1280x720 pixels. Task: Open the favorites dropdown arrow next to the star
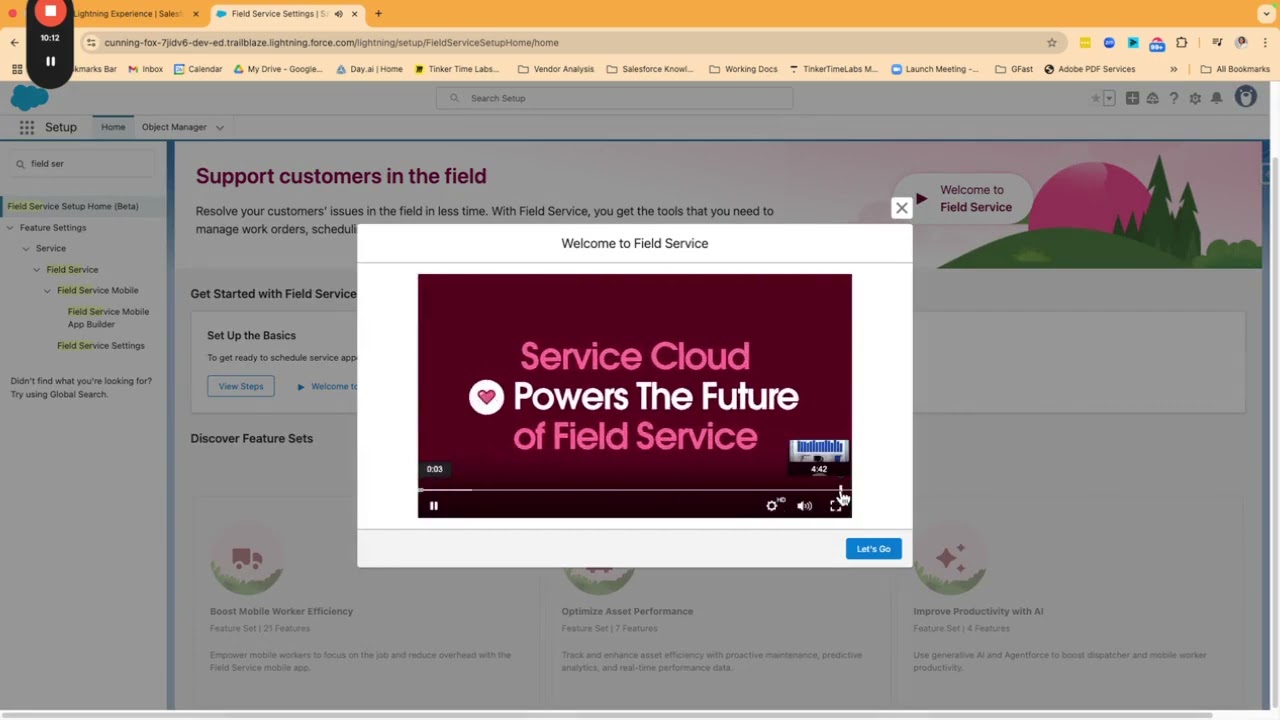pos(1109,98)
